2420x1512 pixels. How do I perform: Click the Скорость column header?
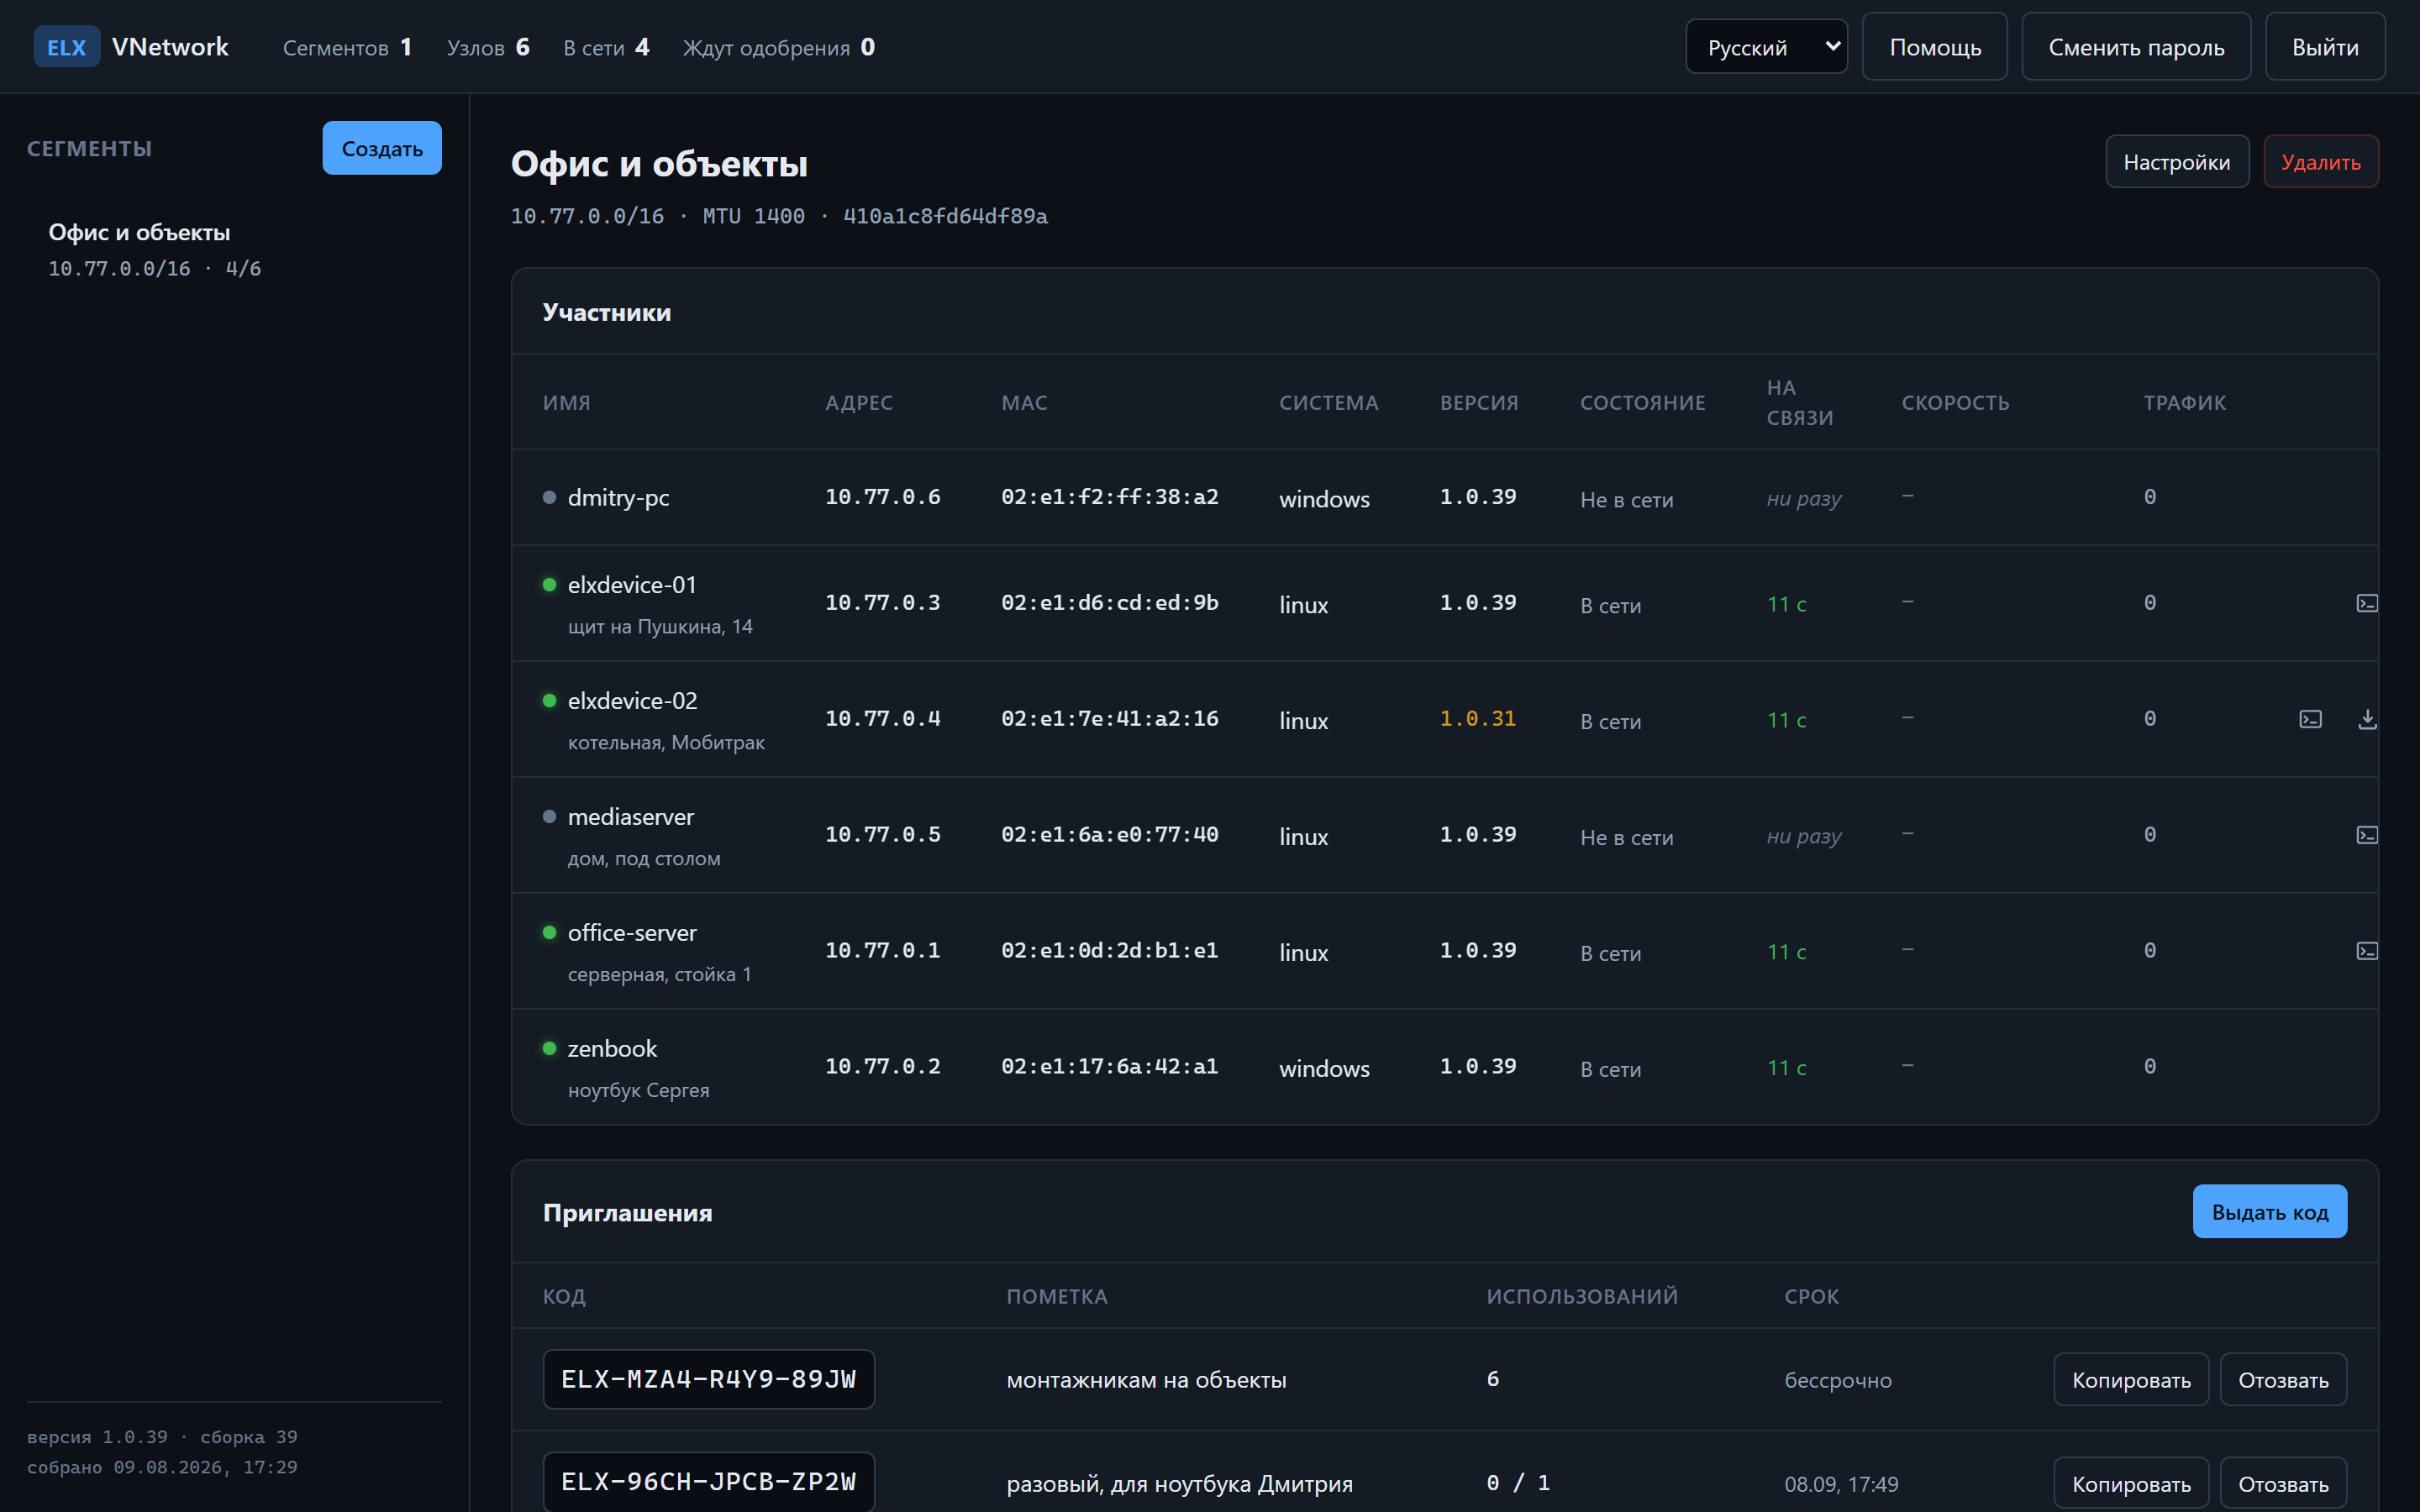1955,403
